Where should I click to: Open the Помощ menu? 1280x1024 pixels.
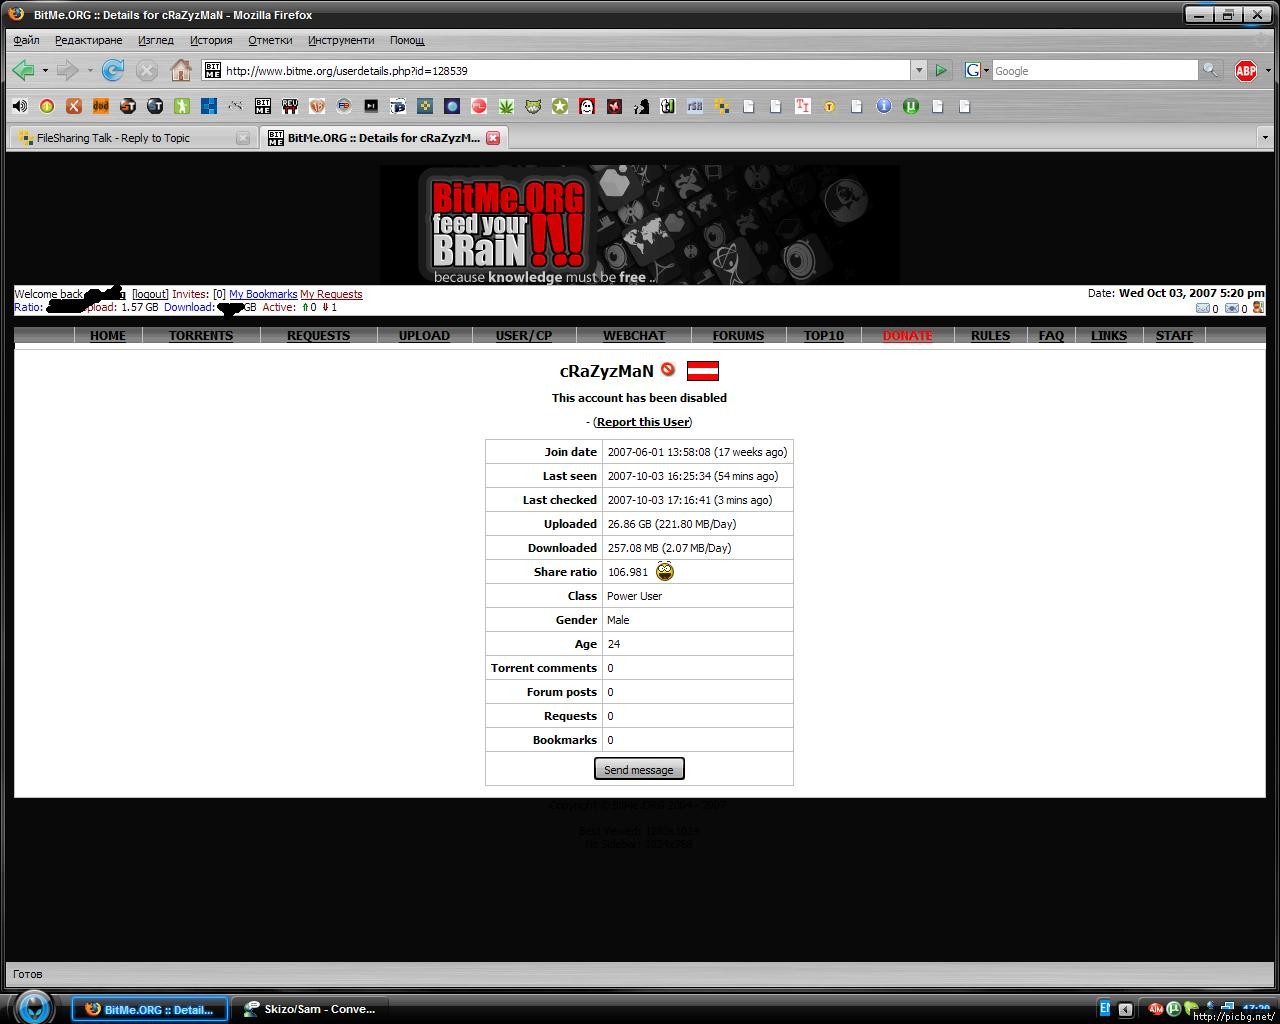pos(407,40)
